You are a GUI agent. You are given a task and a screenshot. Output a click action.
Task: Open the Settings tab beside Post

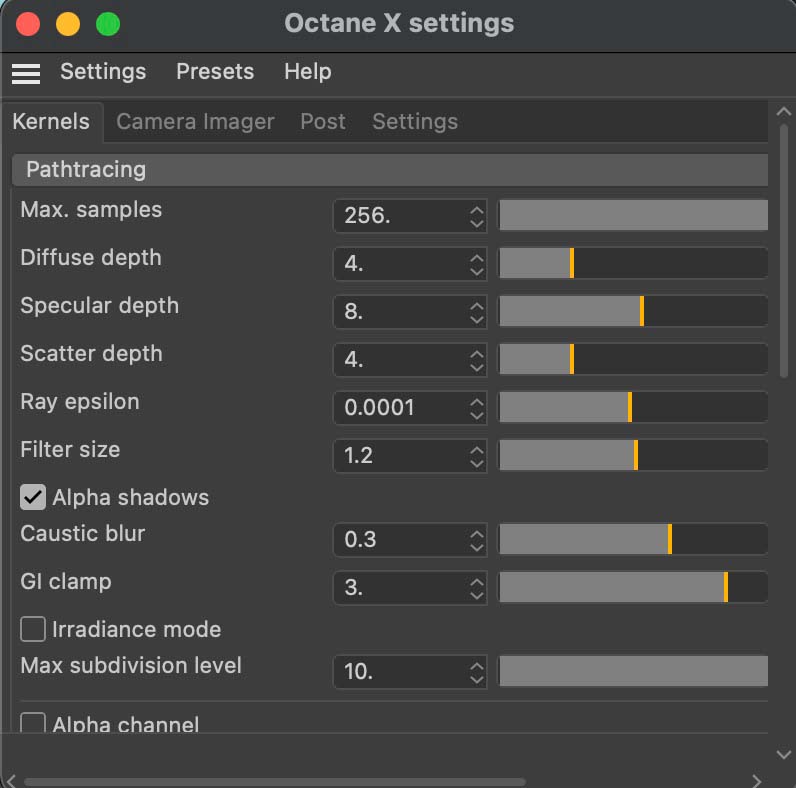click(x=415, y=122)
